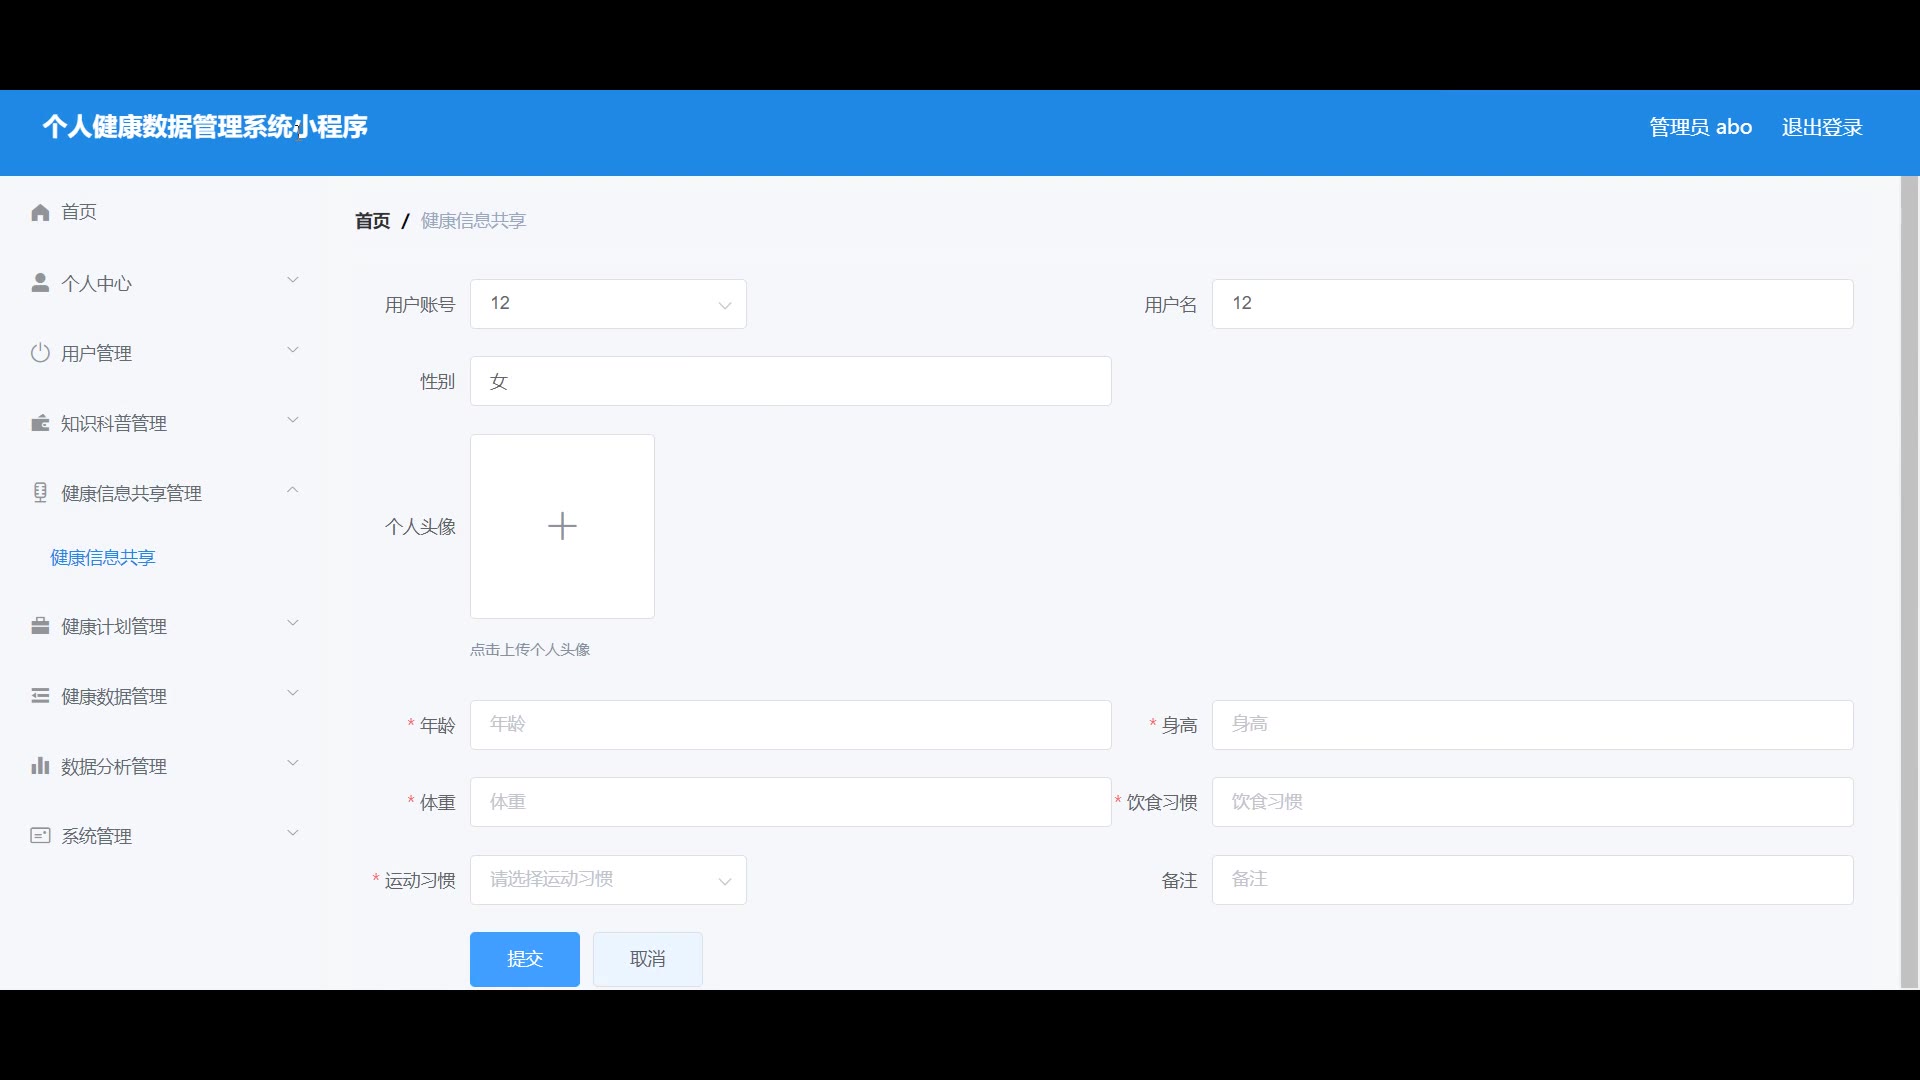Click the briefcase icon beside 健康计划管理
This screenshot has height=1080, width=1920.
click(40, 626)
